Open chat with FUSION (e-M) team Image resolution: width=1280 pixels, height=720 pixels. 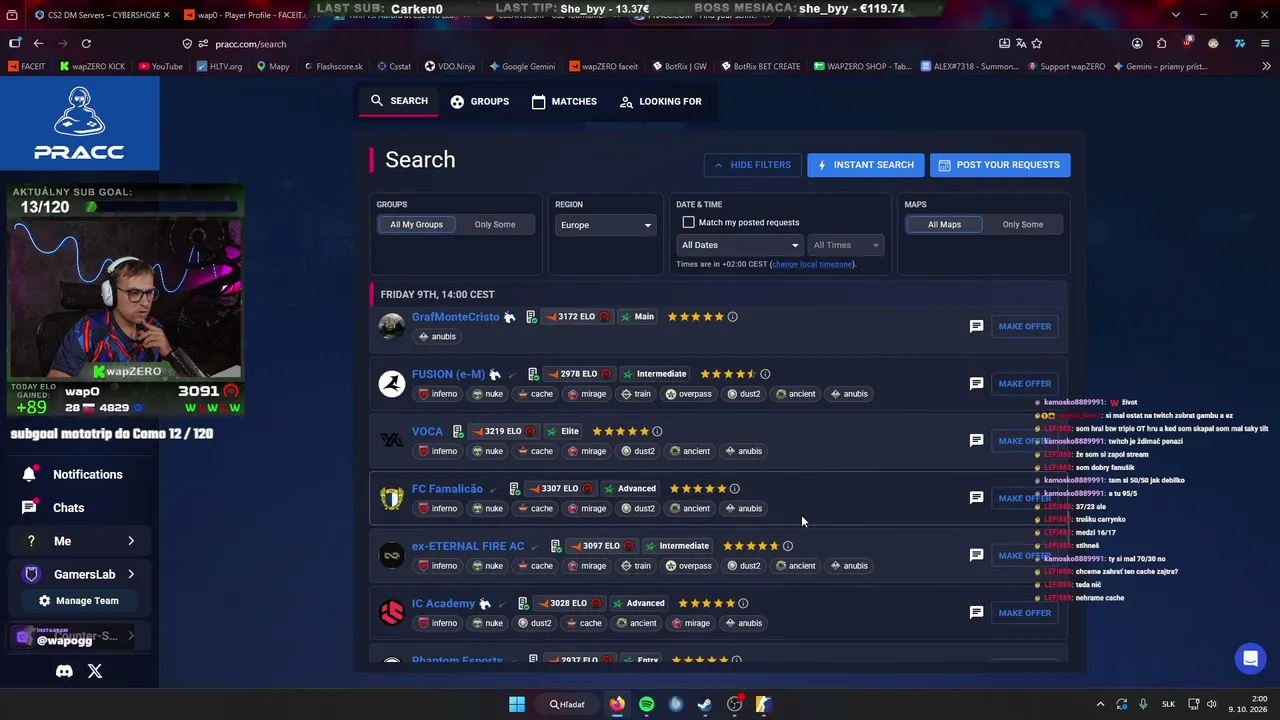[976, 383]
